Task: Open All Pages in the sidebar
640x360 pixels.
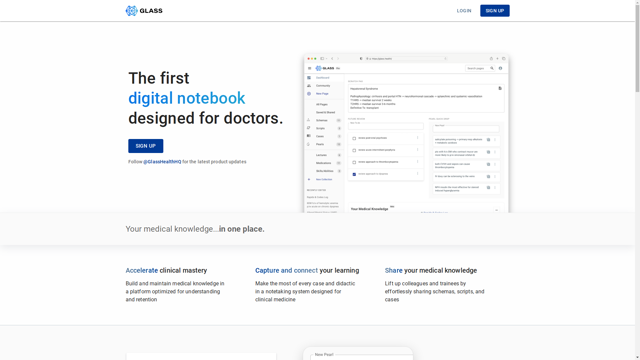Action: pos(322,104)
